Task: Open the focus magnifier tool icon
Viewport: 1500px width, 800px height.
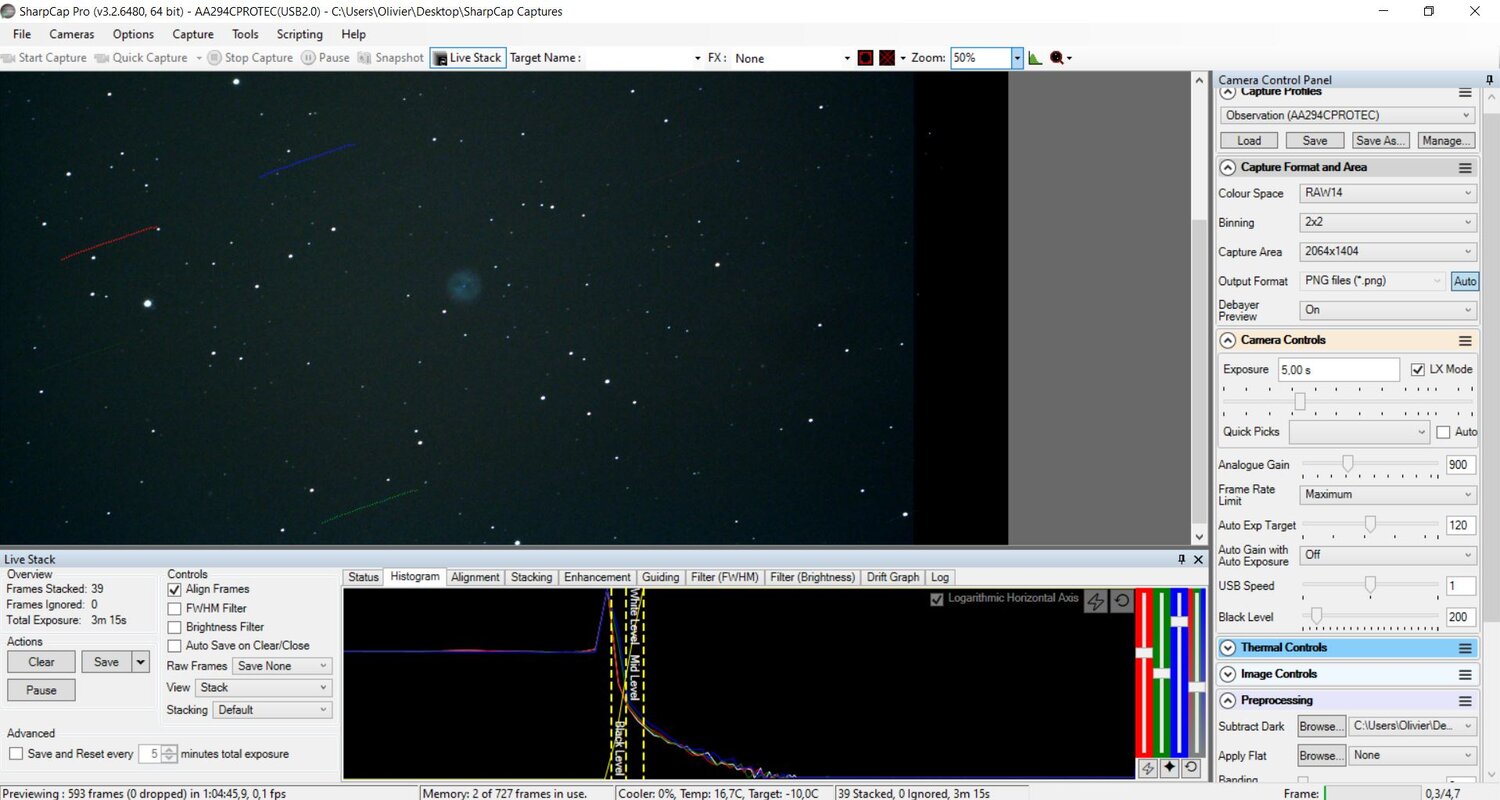Action: point(1057,58)
